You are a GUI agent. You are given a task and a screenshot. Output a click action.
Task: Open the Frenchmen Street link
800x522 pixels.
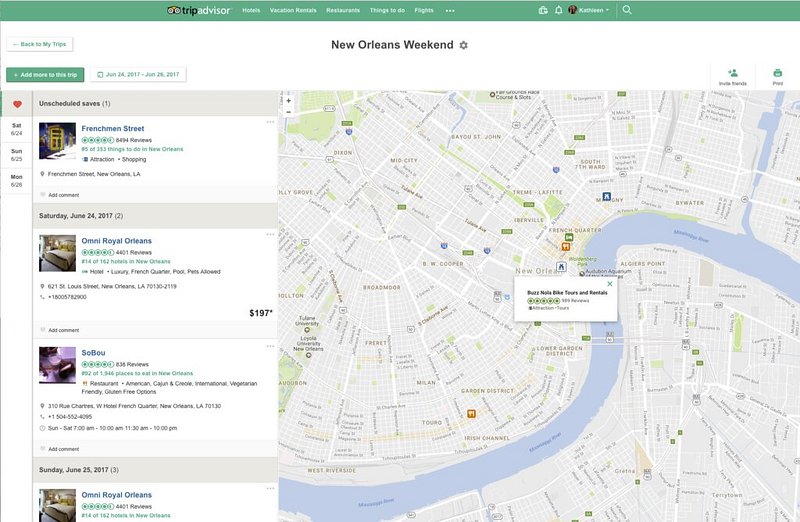tap(113, 129)
